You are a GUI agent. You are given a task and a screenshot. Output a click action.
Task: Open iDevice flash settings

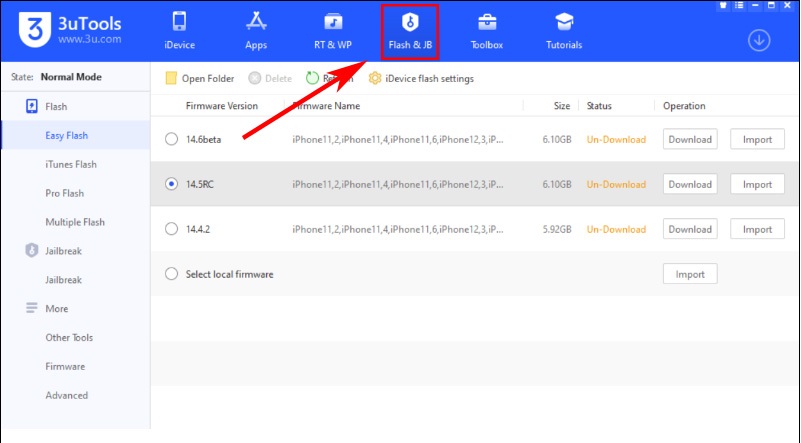(421, 78)
